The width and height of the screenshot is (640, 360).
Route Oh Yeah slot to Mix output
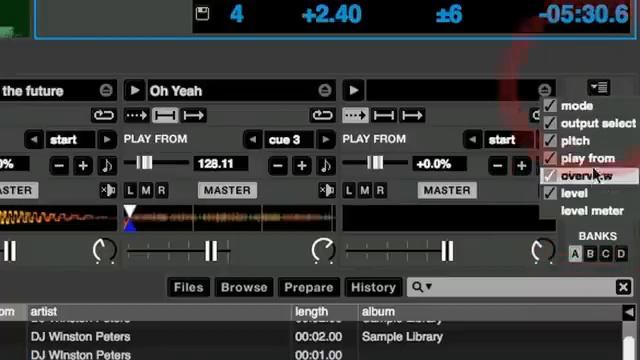146,191
